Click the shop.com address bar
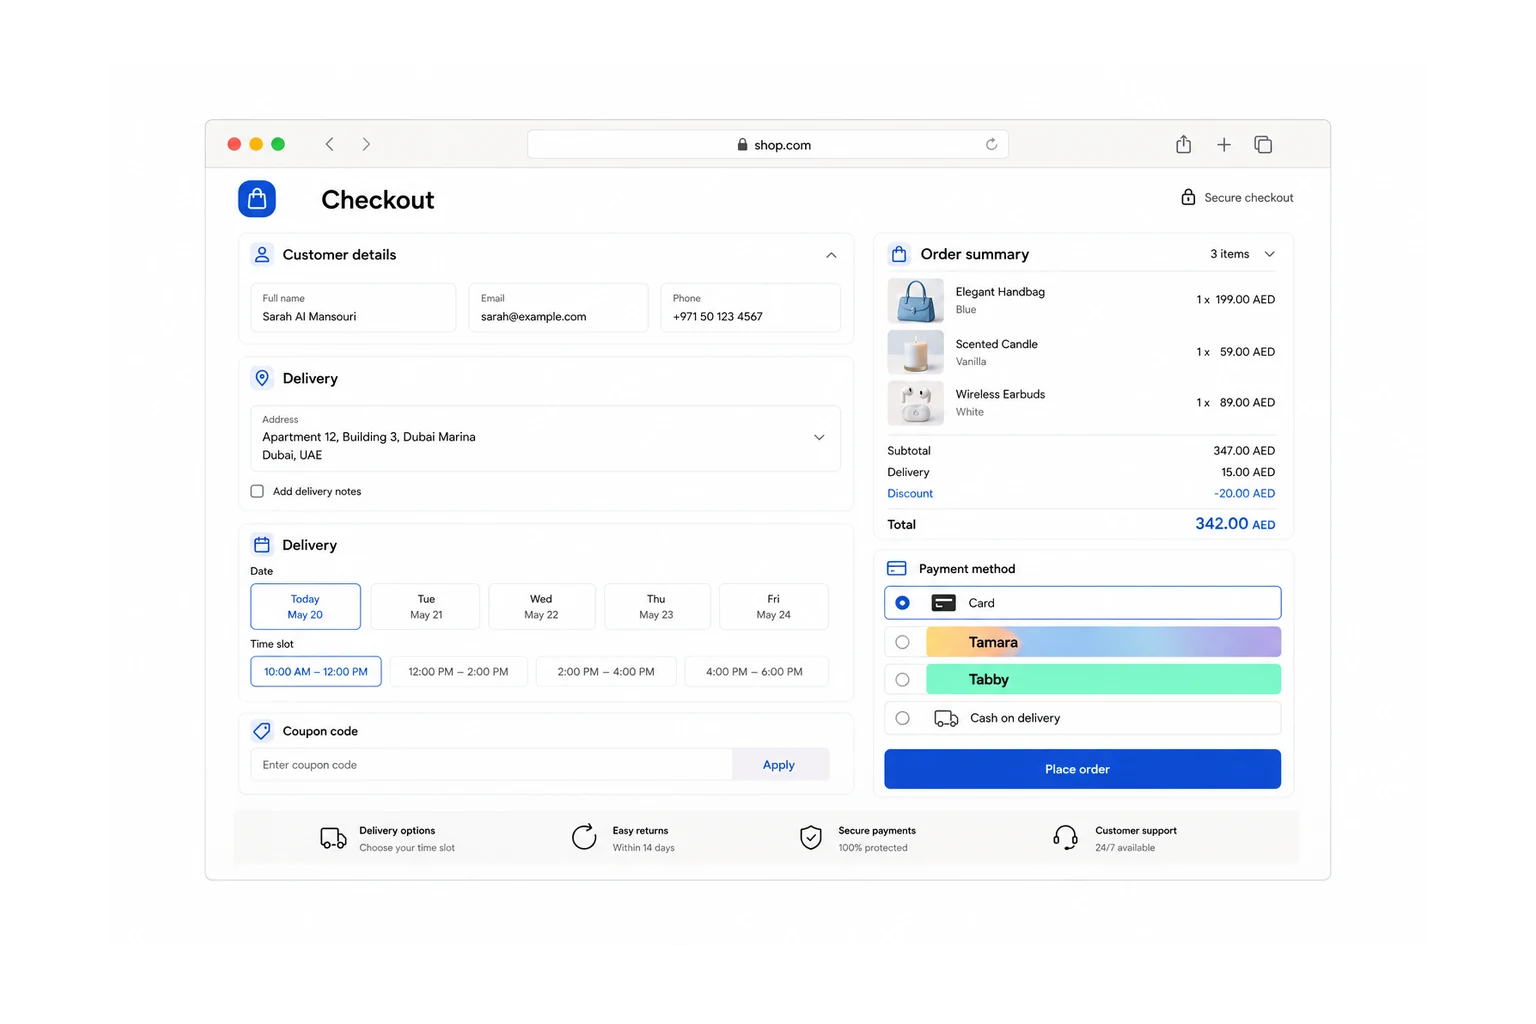This screenshot has height=1024, width=1536. click(x=768, y=145)
